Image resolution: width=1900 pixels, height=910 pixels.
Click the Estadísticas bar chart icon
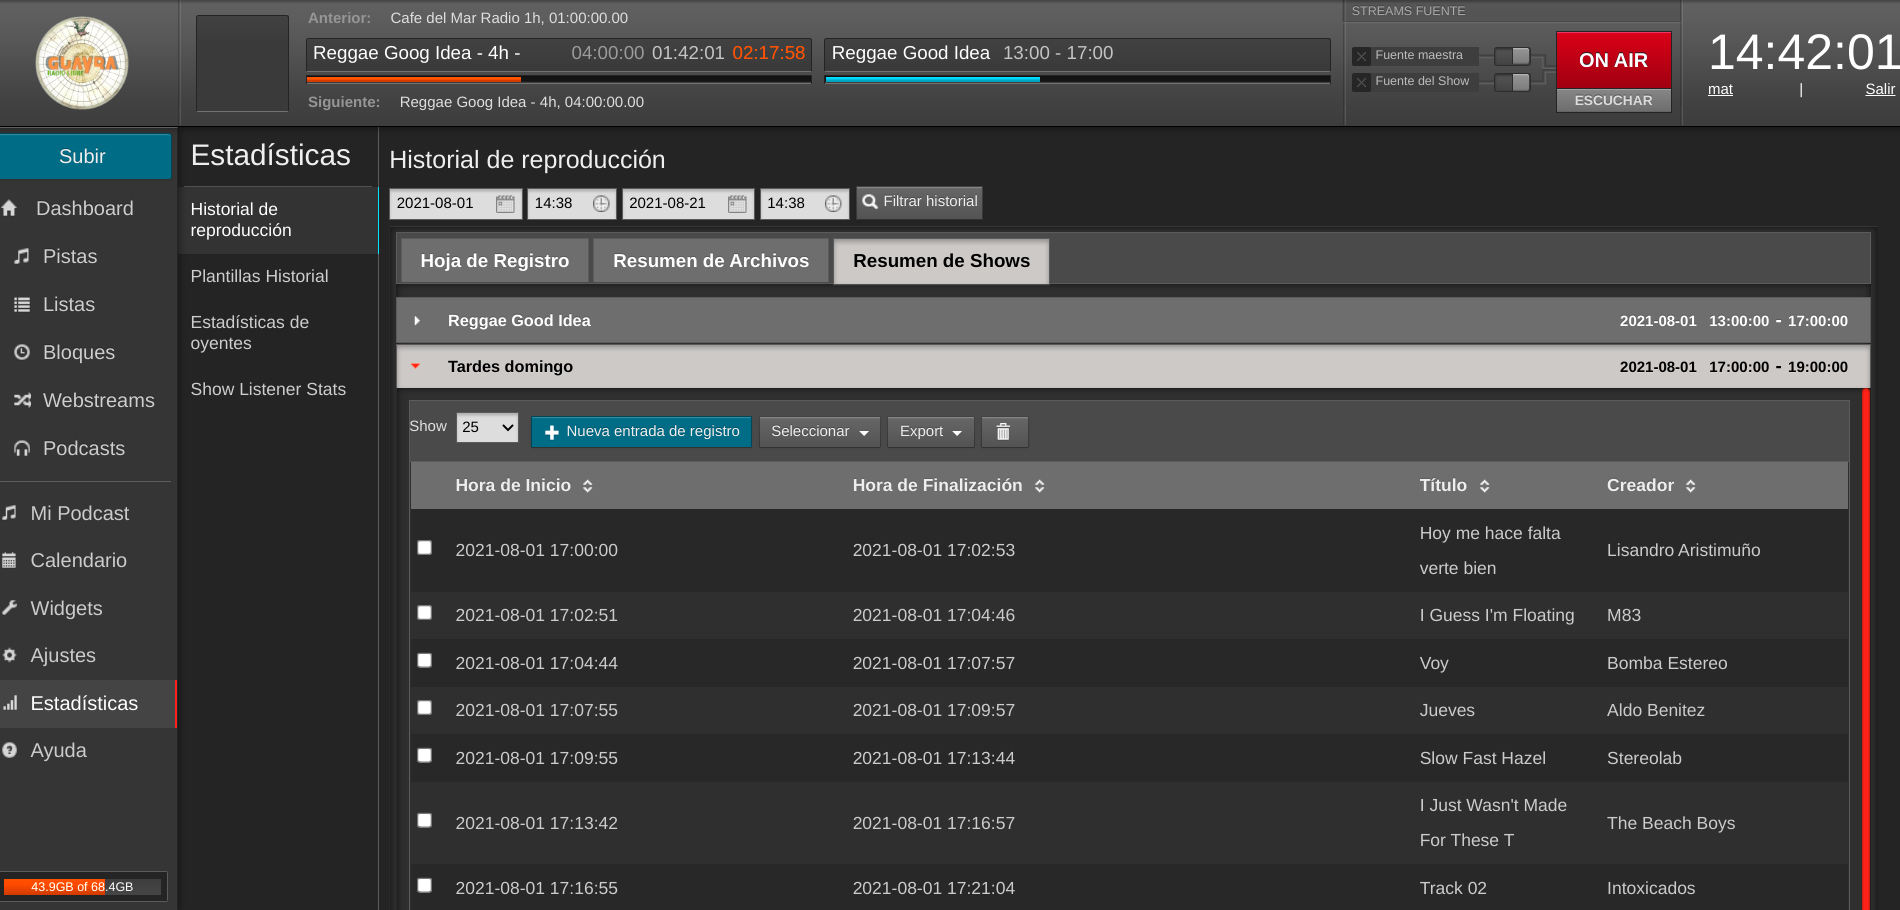pyautogui.click(x=10, y=703)
